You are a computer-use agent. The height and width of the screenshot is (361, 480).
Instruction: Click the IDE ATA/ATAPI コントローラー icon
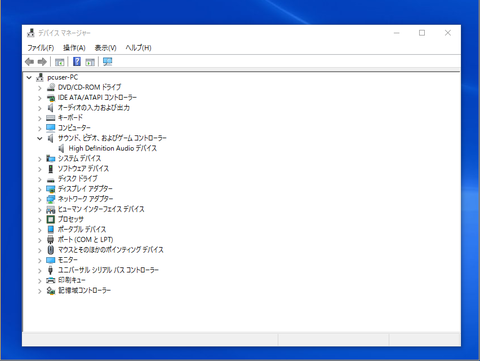51,98
